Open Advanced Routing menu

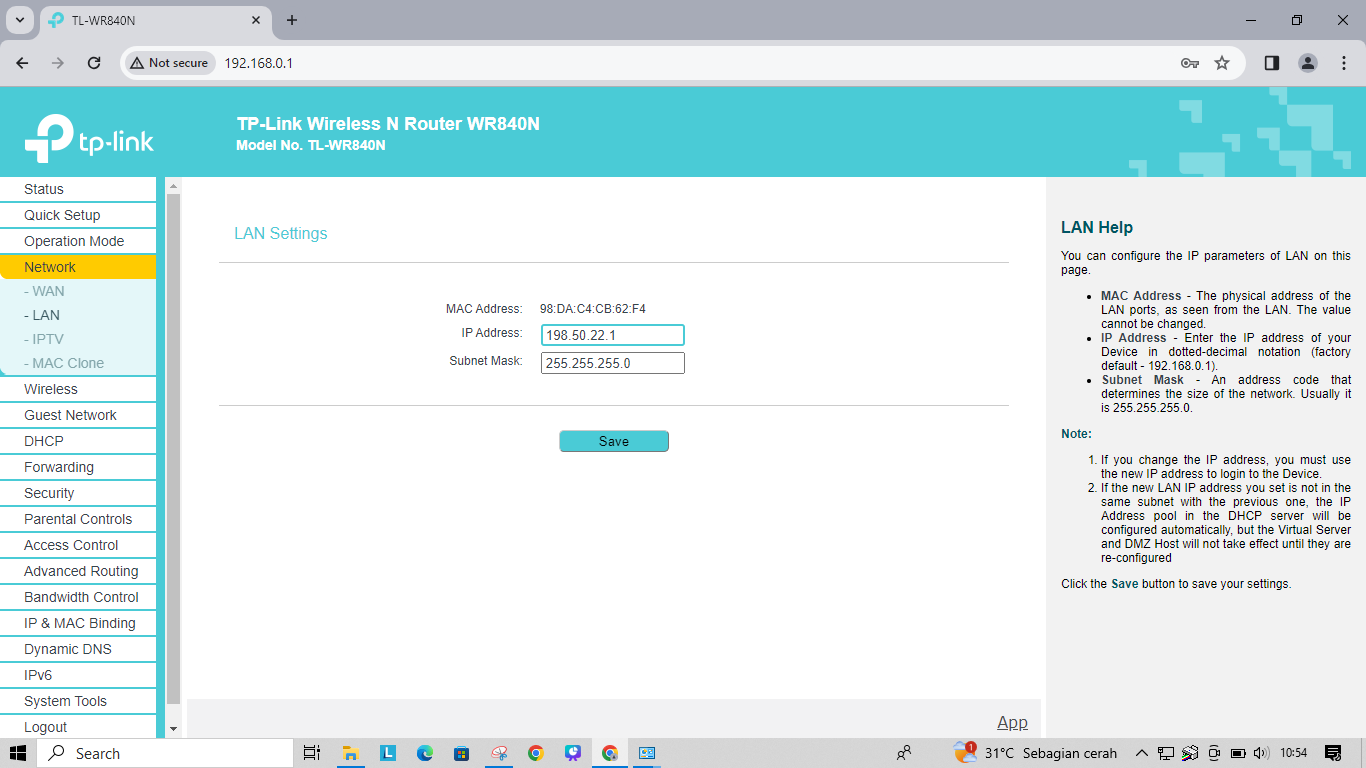pos(78,571)
